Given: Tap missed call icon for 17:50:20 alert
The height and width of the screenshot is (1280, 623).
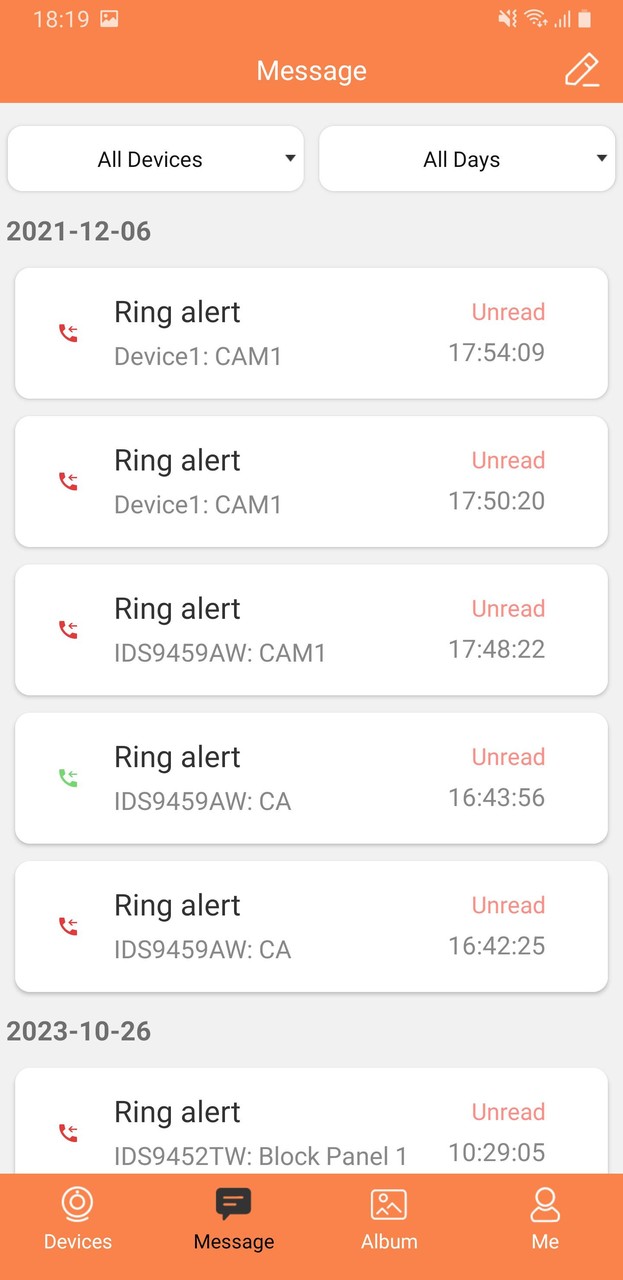Looking at the screenshot, I should pos(68,482).
